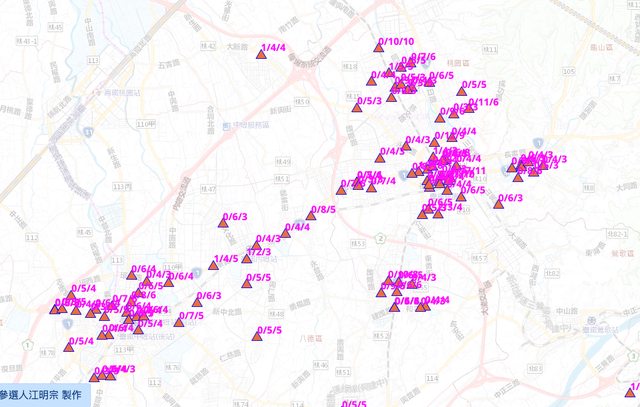The height and width of the screenshot is (407, 640).
Task: Open the marker labeled 1/4/5
Action: coord(213,265)
